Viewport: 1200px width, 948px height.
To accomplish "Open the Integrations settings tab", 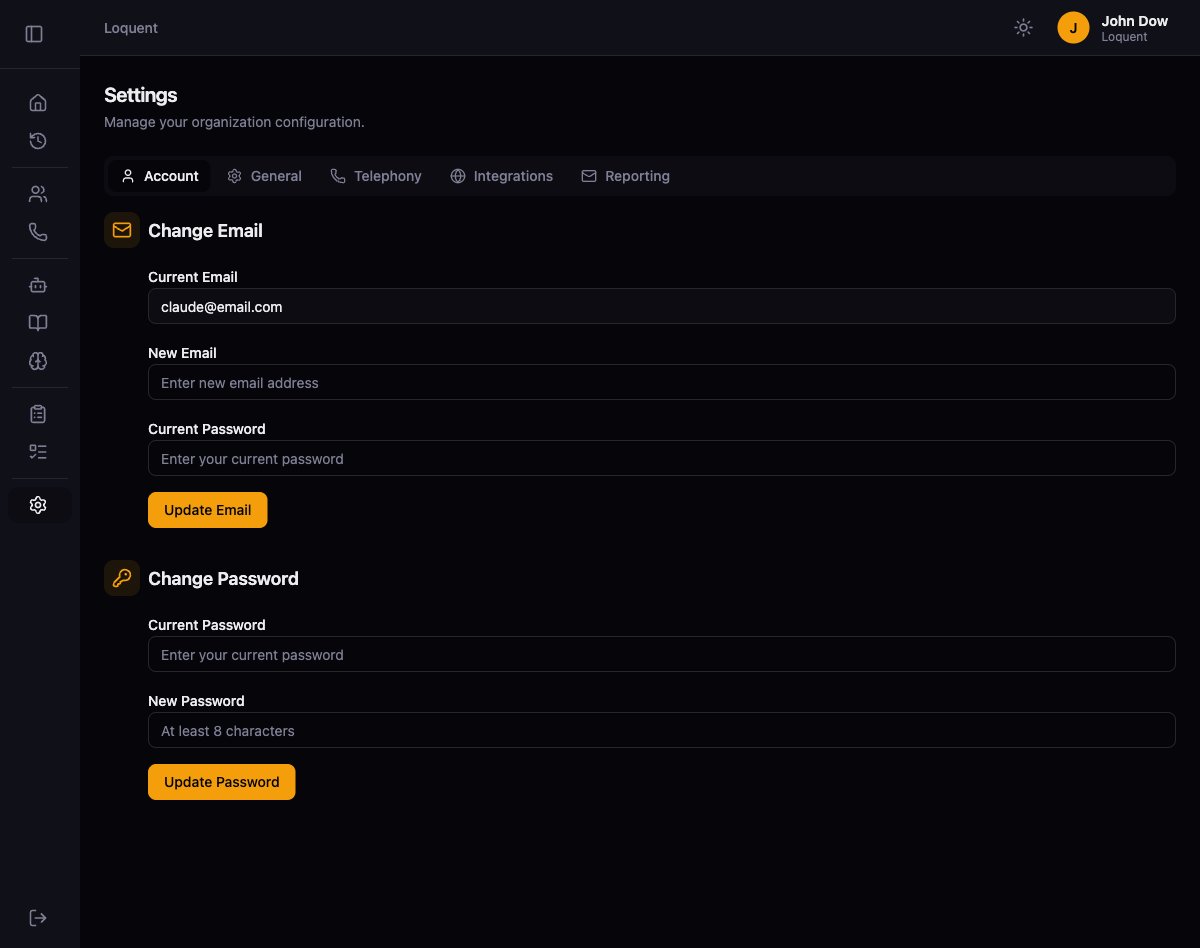I will [x=502, y=175].
